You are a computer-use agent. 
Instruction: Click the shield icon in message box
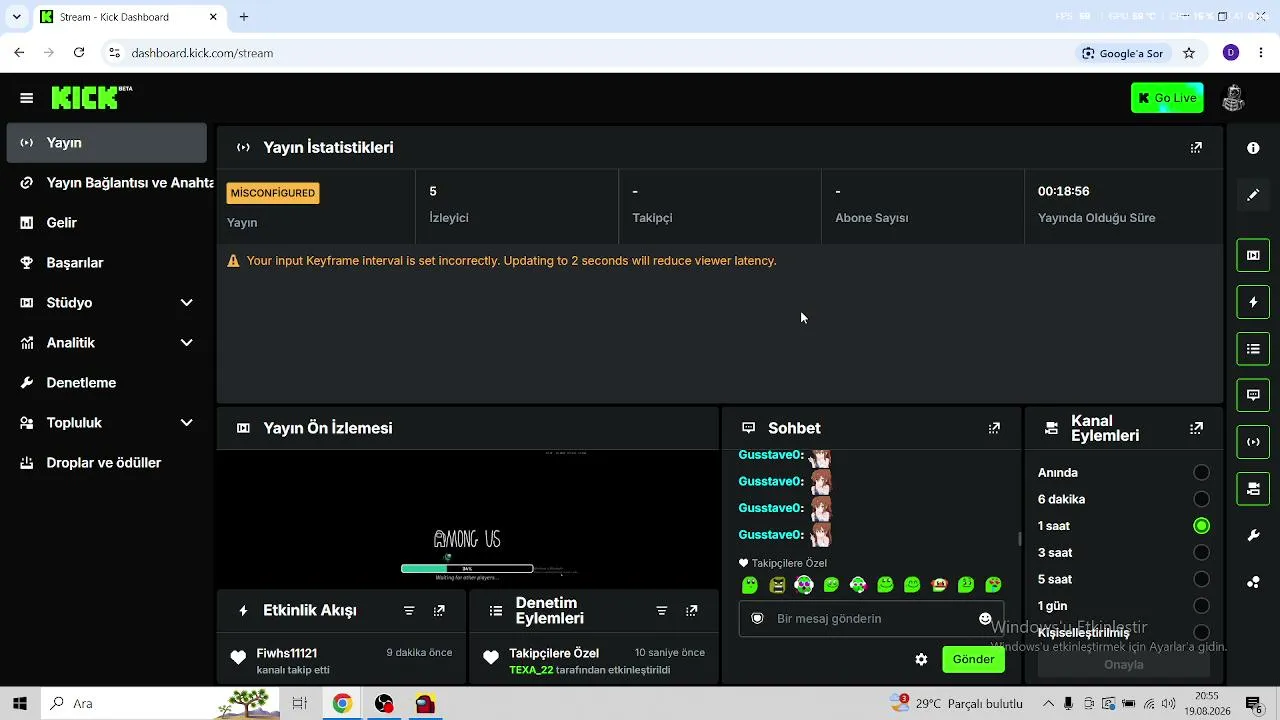point(757,619)
